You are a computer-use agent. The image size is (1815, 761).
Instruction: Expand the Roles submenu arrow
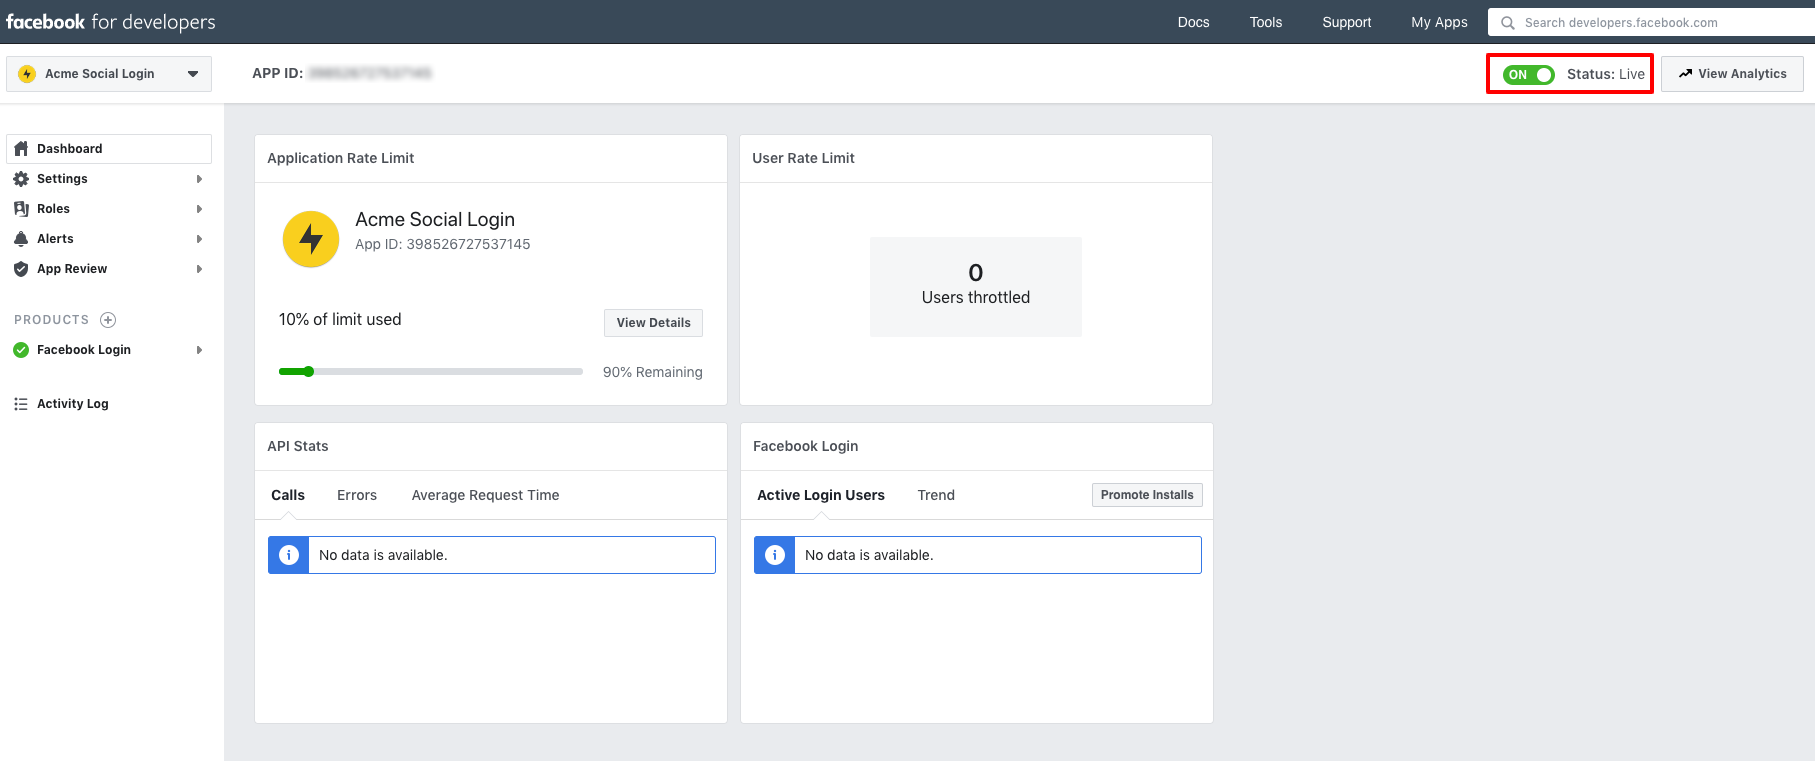coord(199,209)
